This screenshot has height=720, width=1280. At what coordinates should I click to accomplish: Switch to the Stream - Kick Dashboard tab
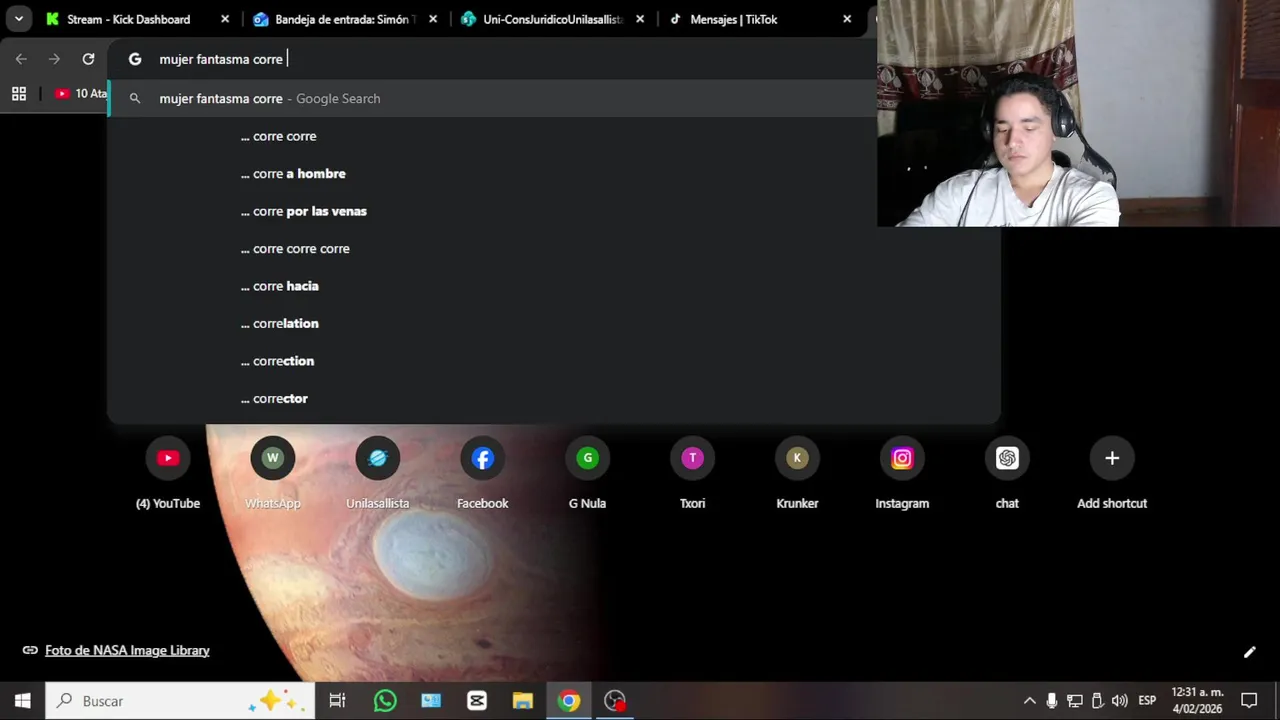tap(128, 19)
